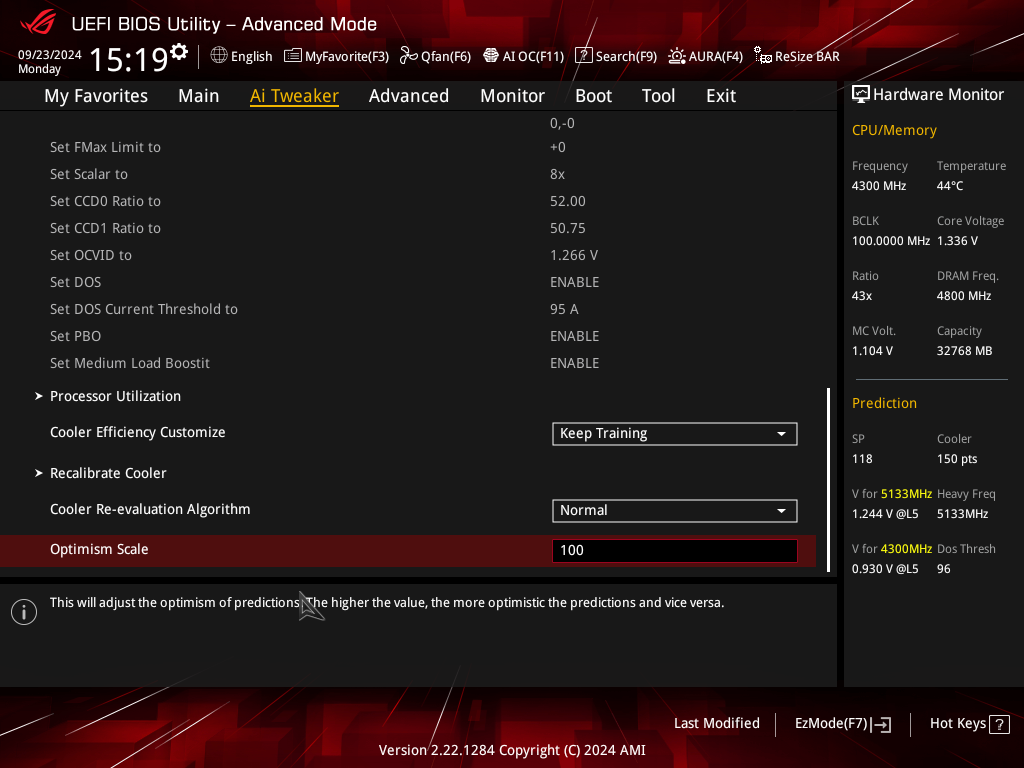The width and height of the screenshot is (1024, 768).
Task: Open time settings gear icon
Action: pyautogui.click(x=179, y=51)
